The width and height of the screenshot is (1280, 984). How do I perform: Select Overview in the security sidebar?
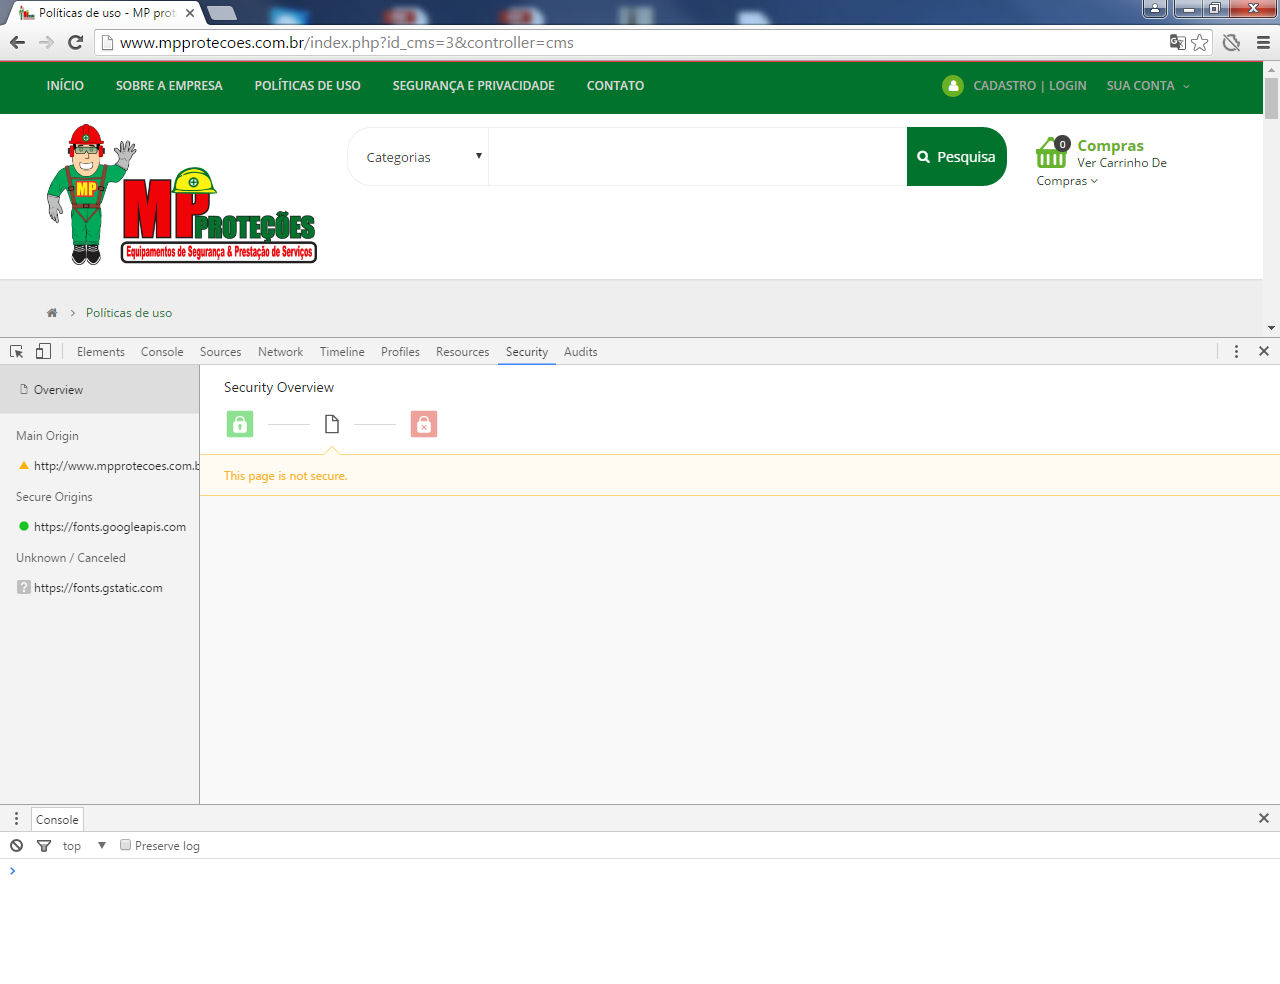pos(99,390)
